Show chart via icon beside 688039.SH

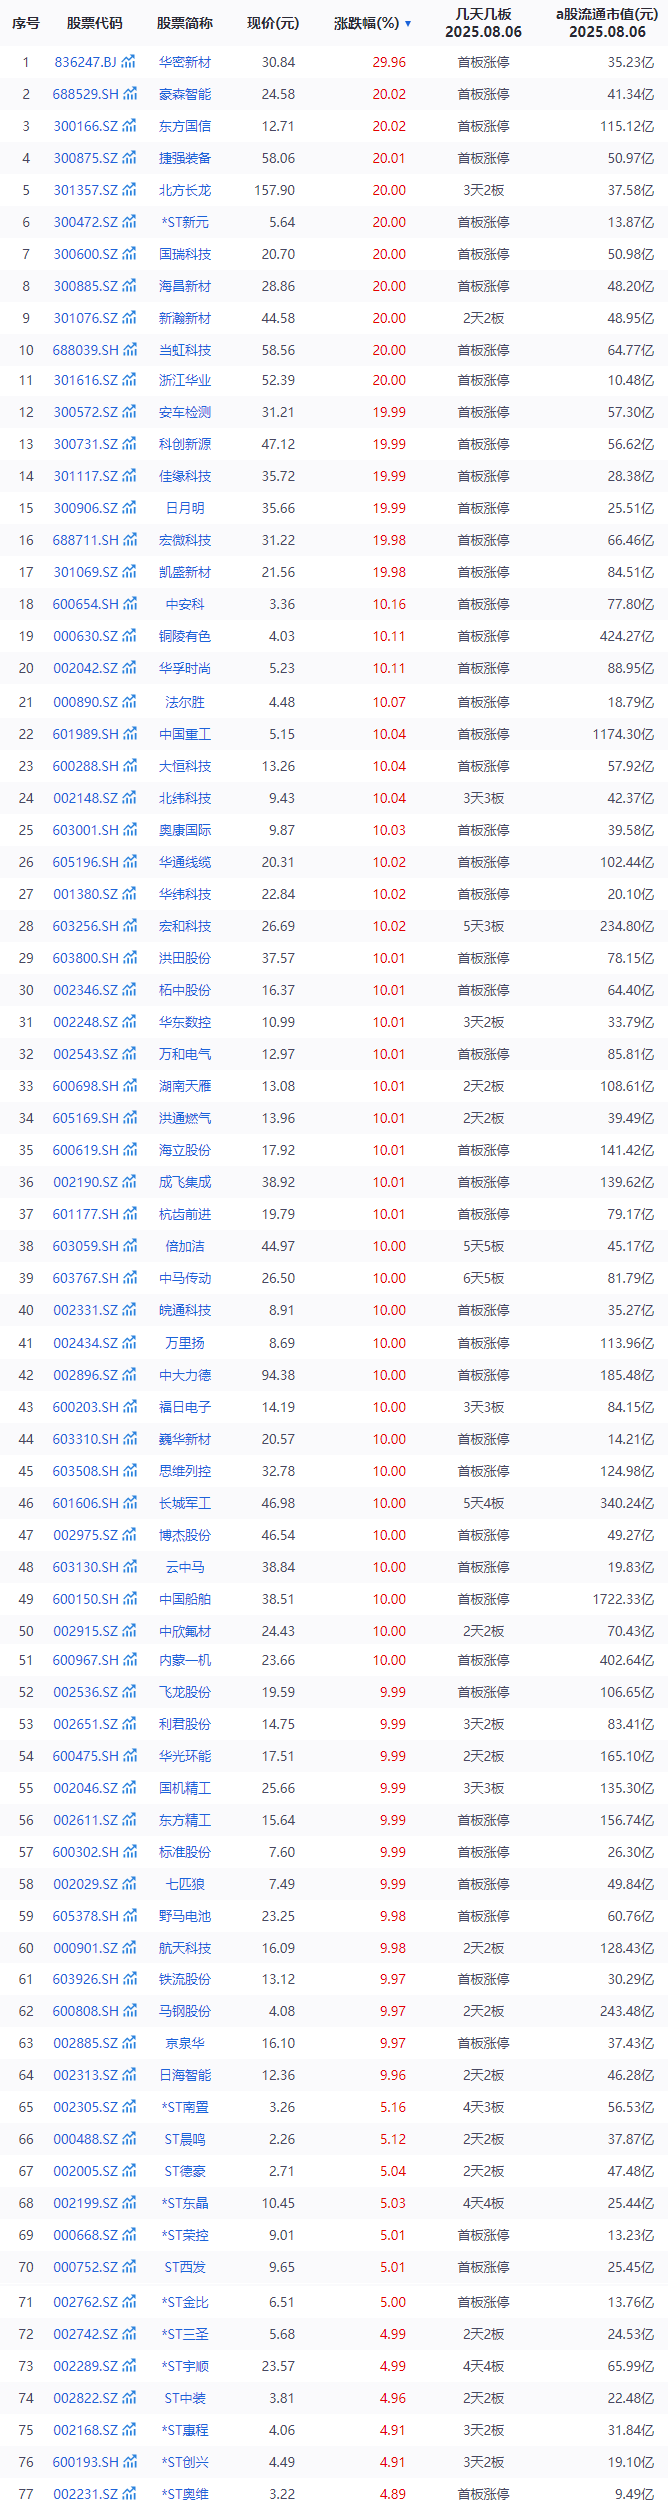coord(129,350)
